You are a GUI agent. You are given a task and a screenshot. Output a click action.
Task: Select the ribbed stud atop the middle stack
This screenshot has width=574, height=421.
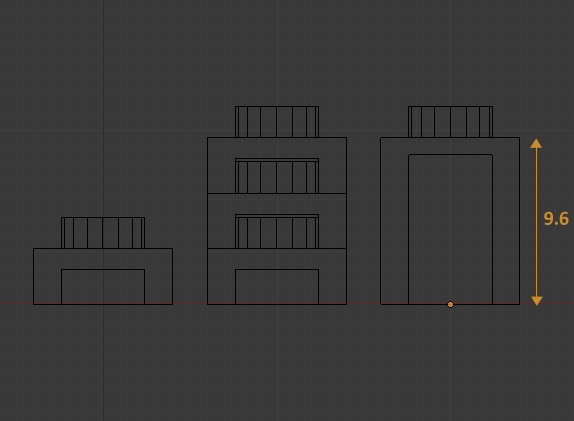(x=277, y=122)
